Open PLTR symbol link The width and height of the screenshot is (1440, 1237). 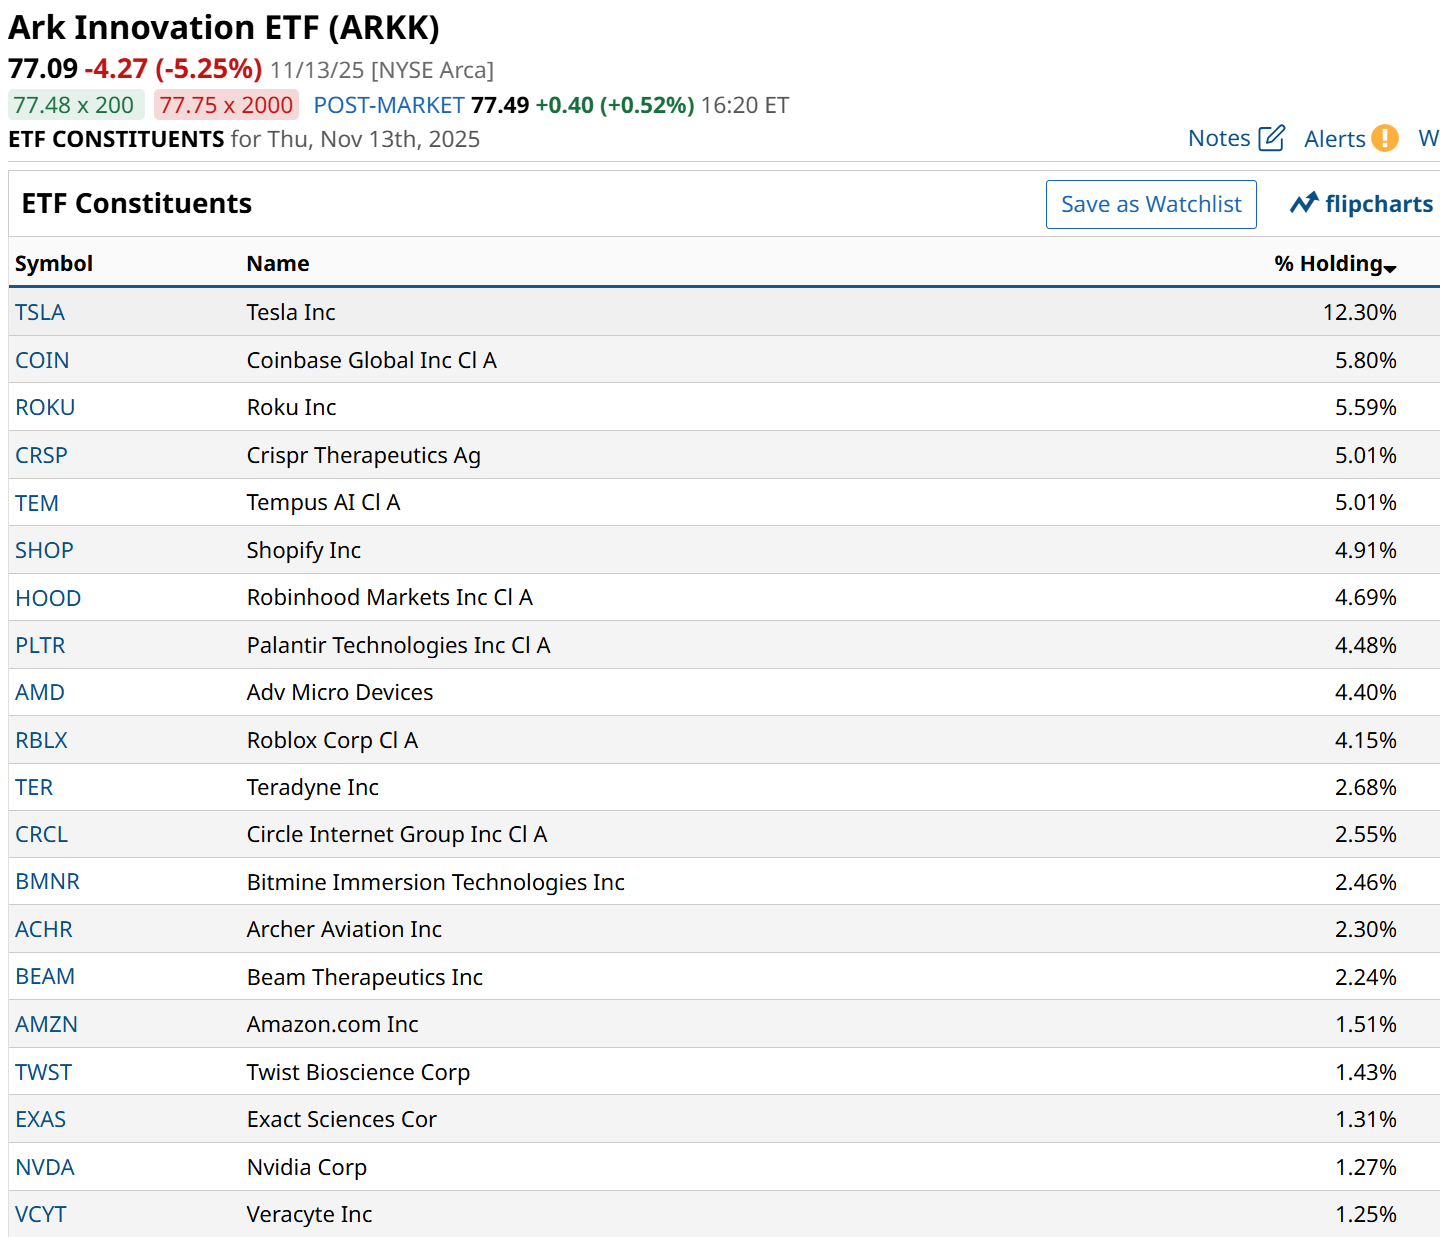(40, 645)
